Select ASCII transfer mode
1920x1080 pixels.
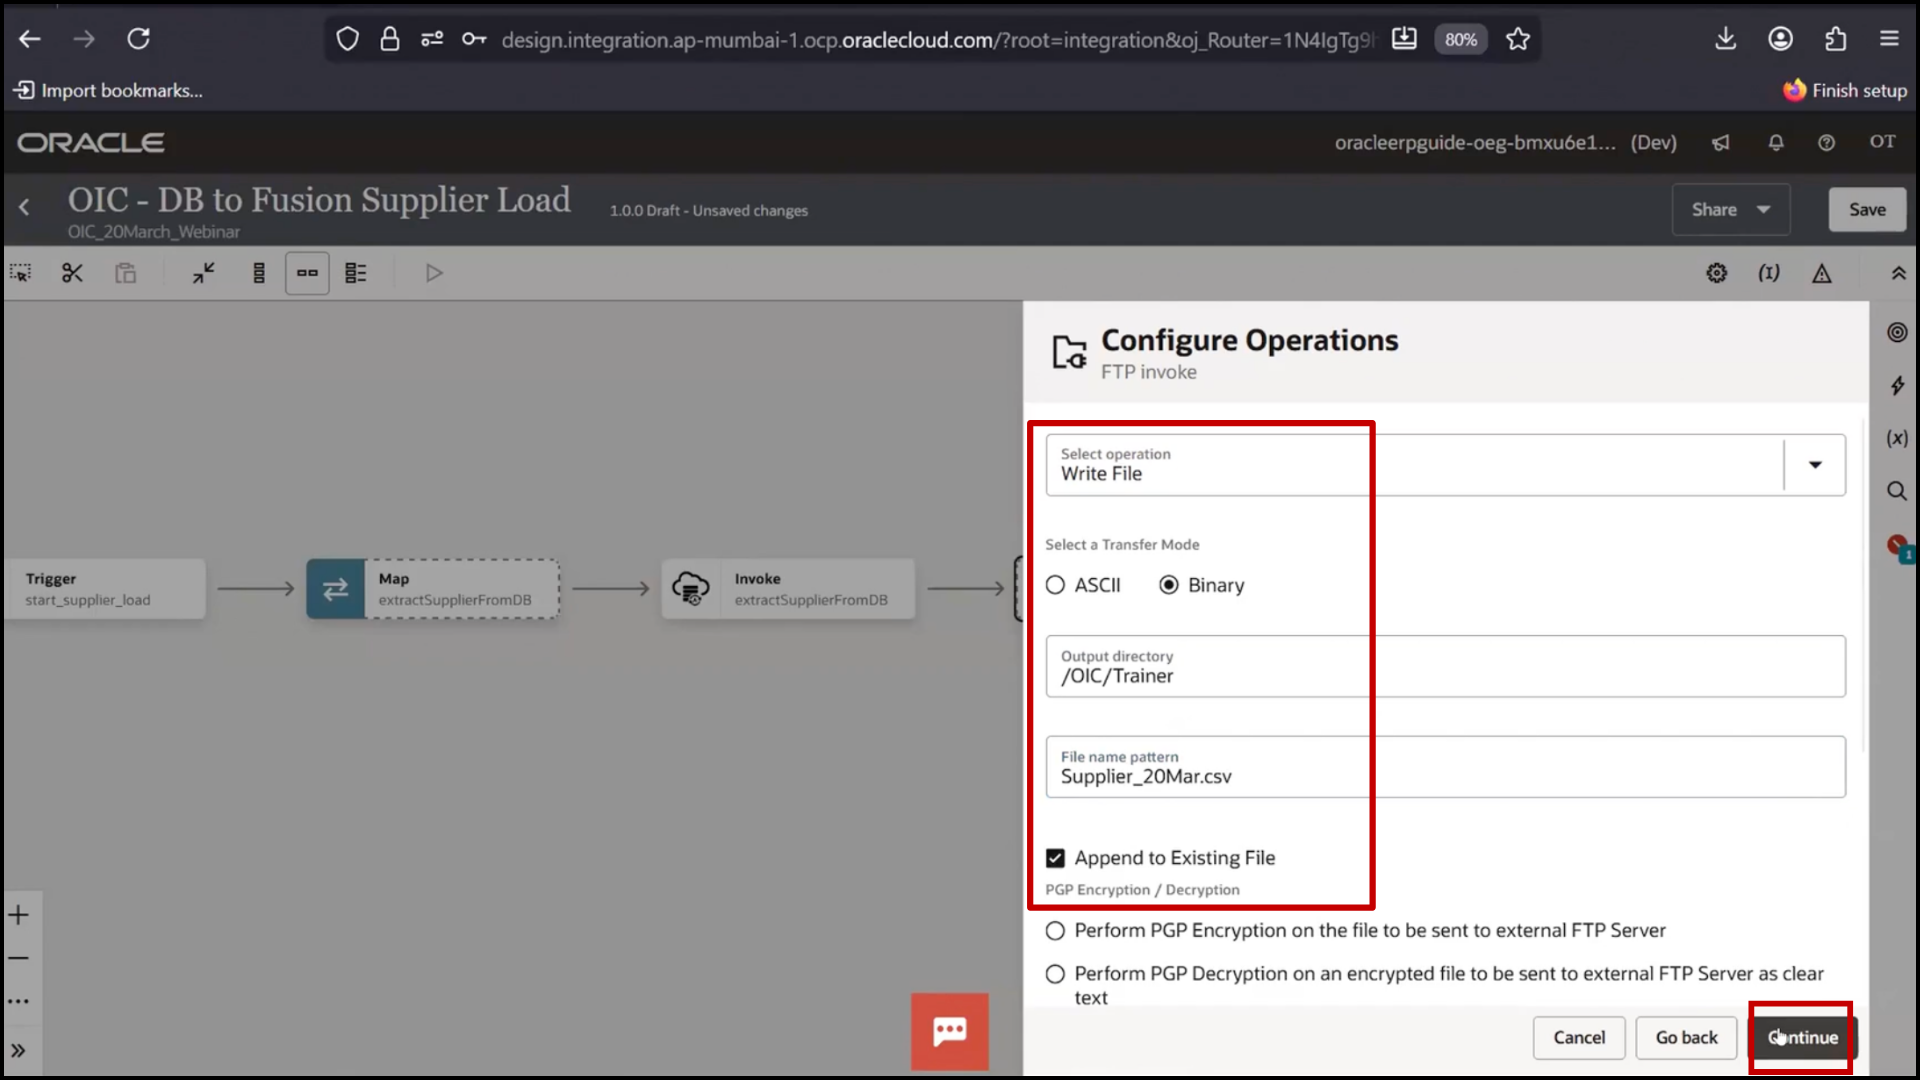[1055, 585]
